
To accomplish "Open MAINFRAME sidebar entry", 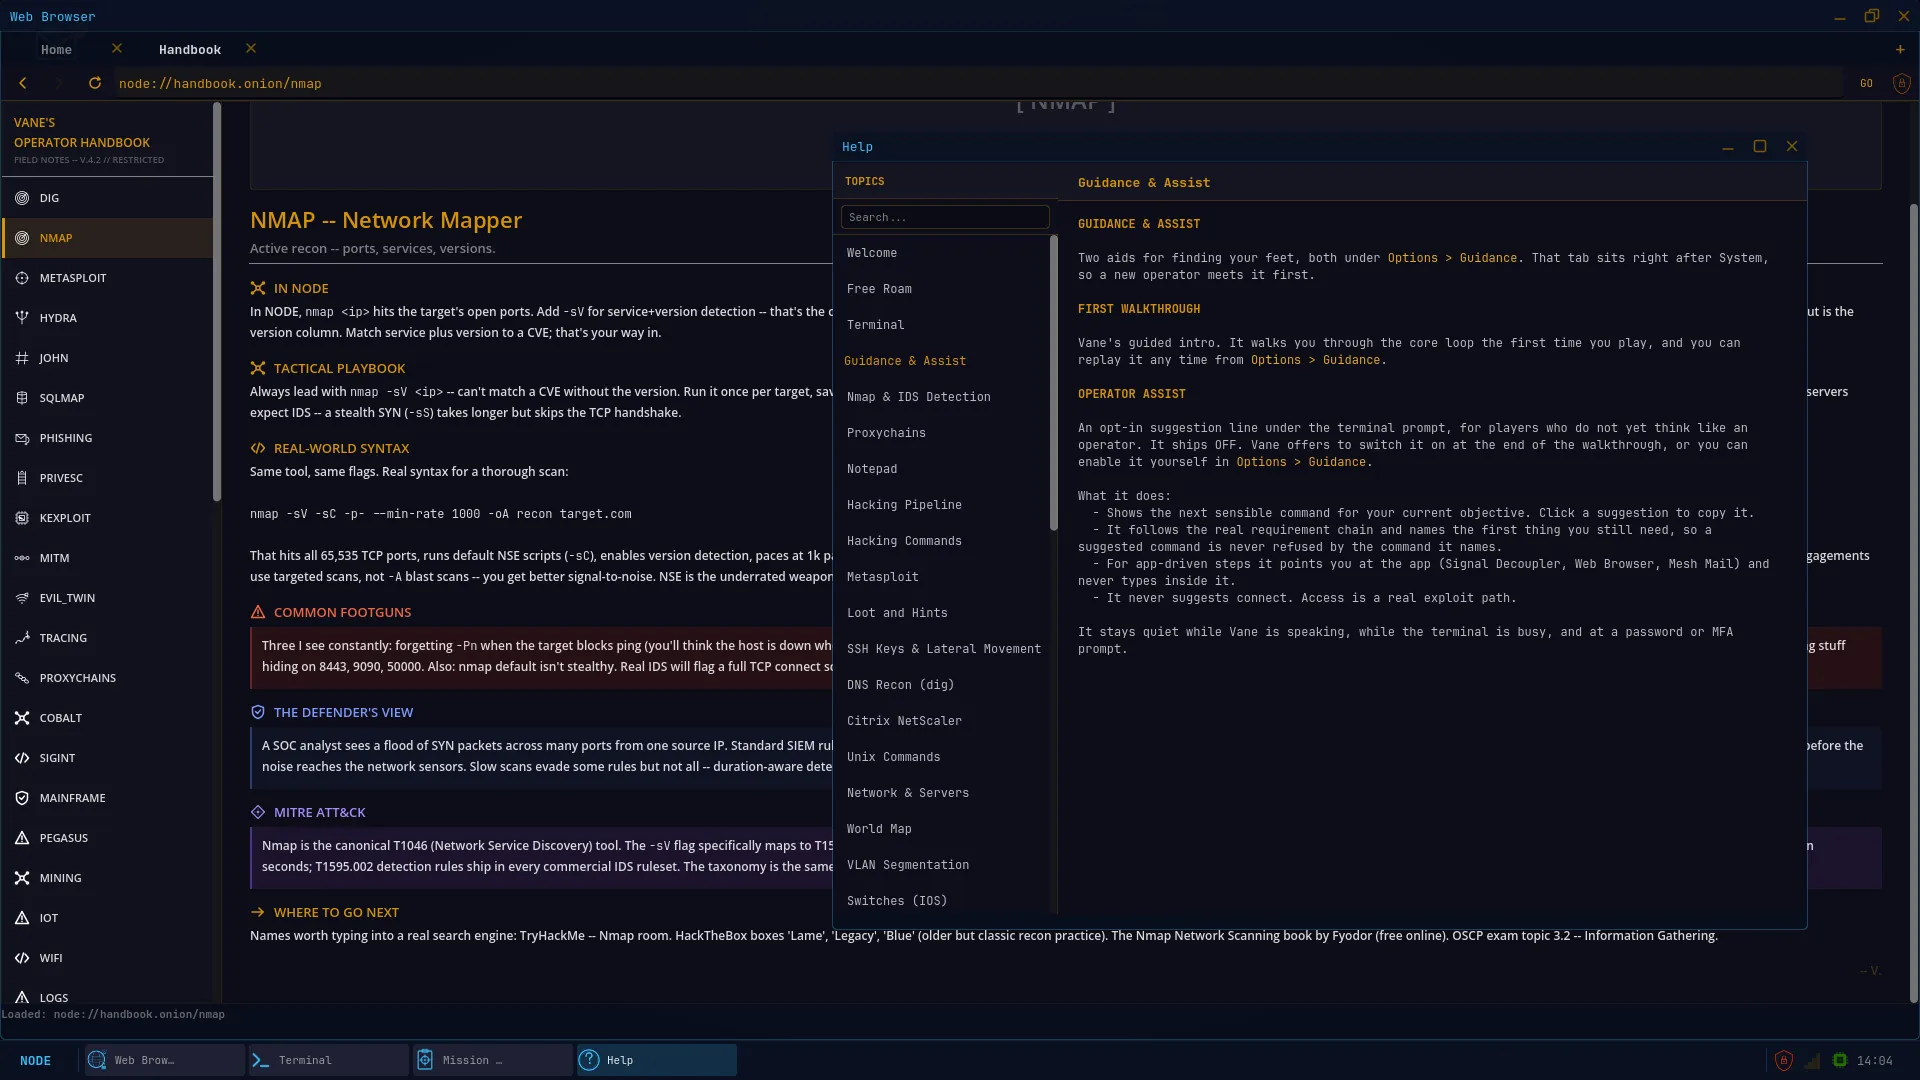I will click(107, 798).
